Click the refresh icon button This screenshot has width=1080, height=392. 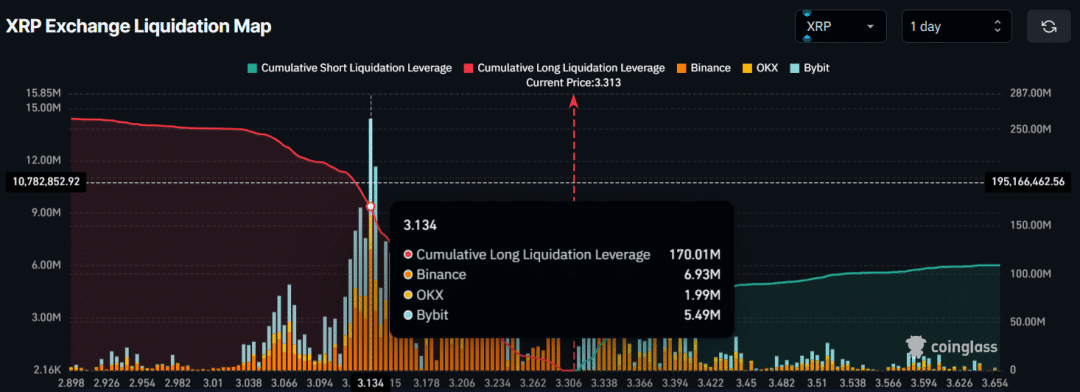(x=1049, y=27)
